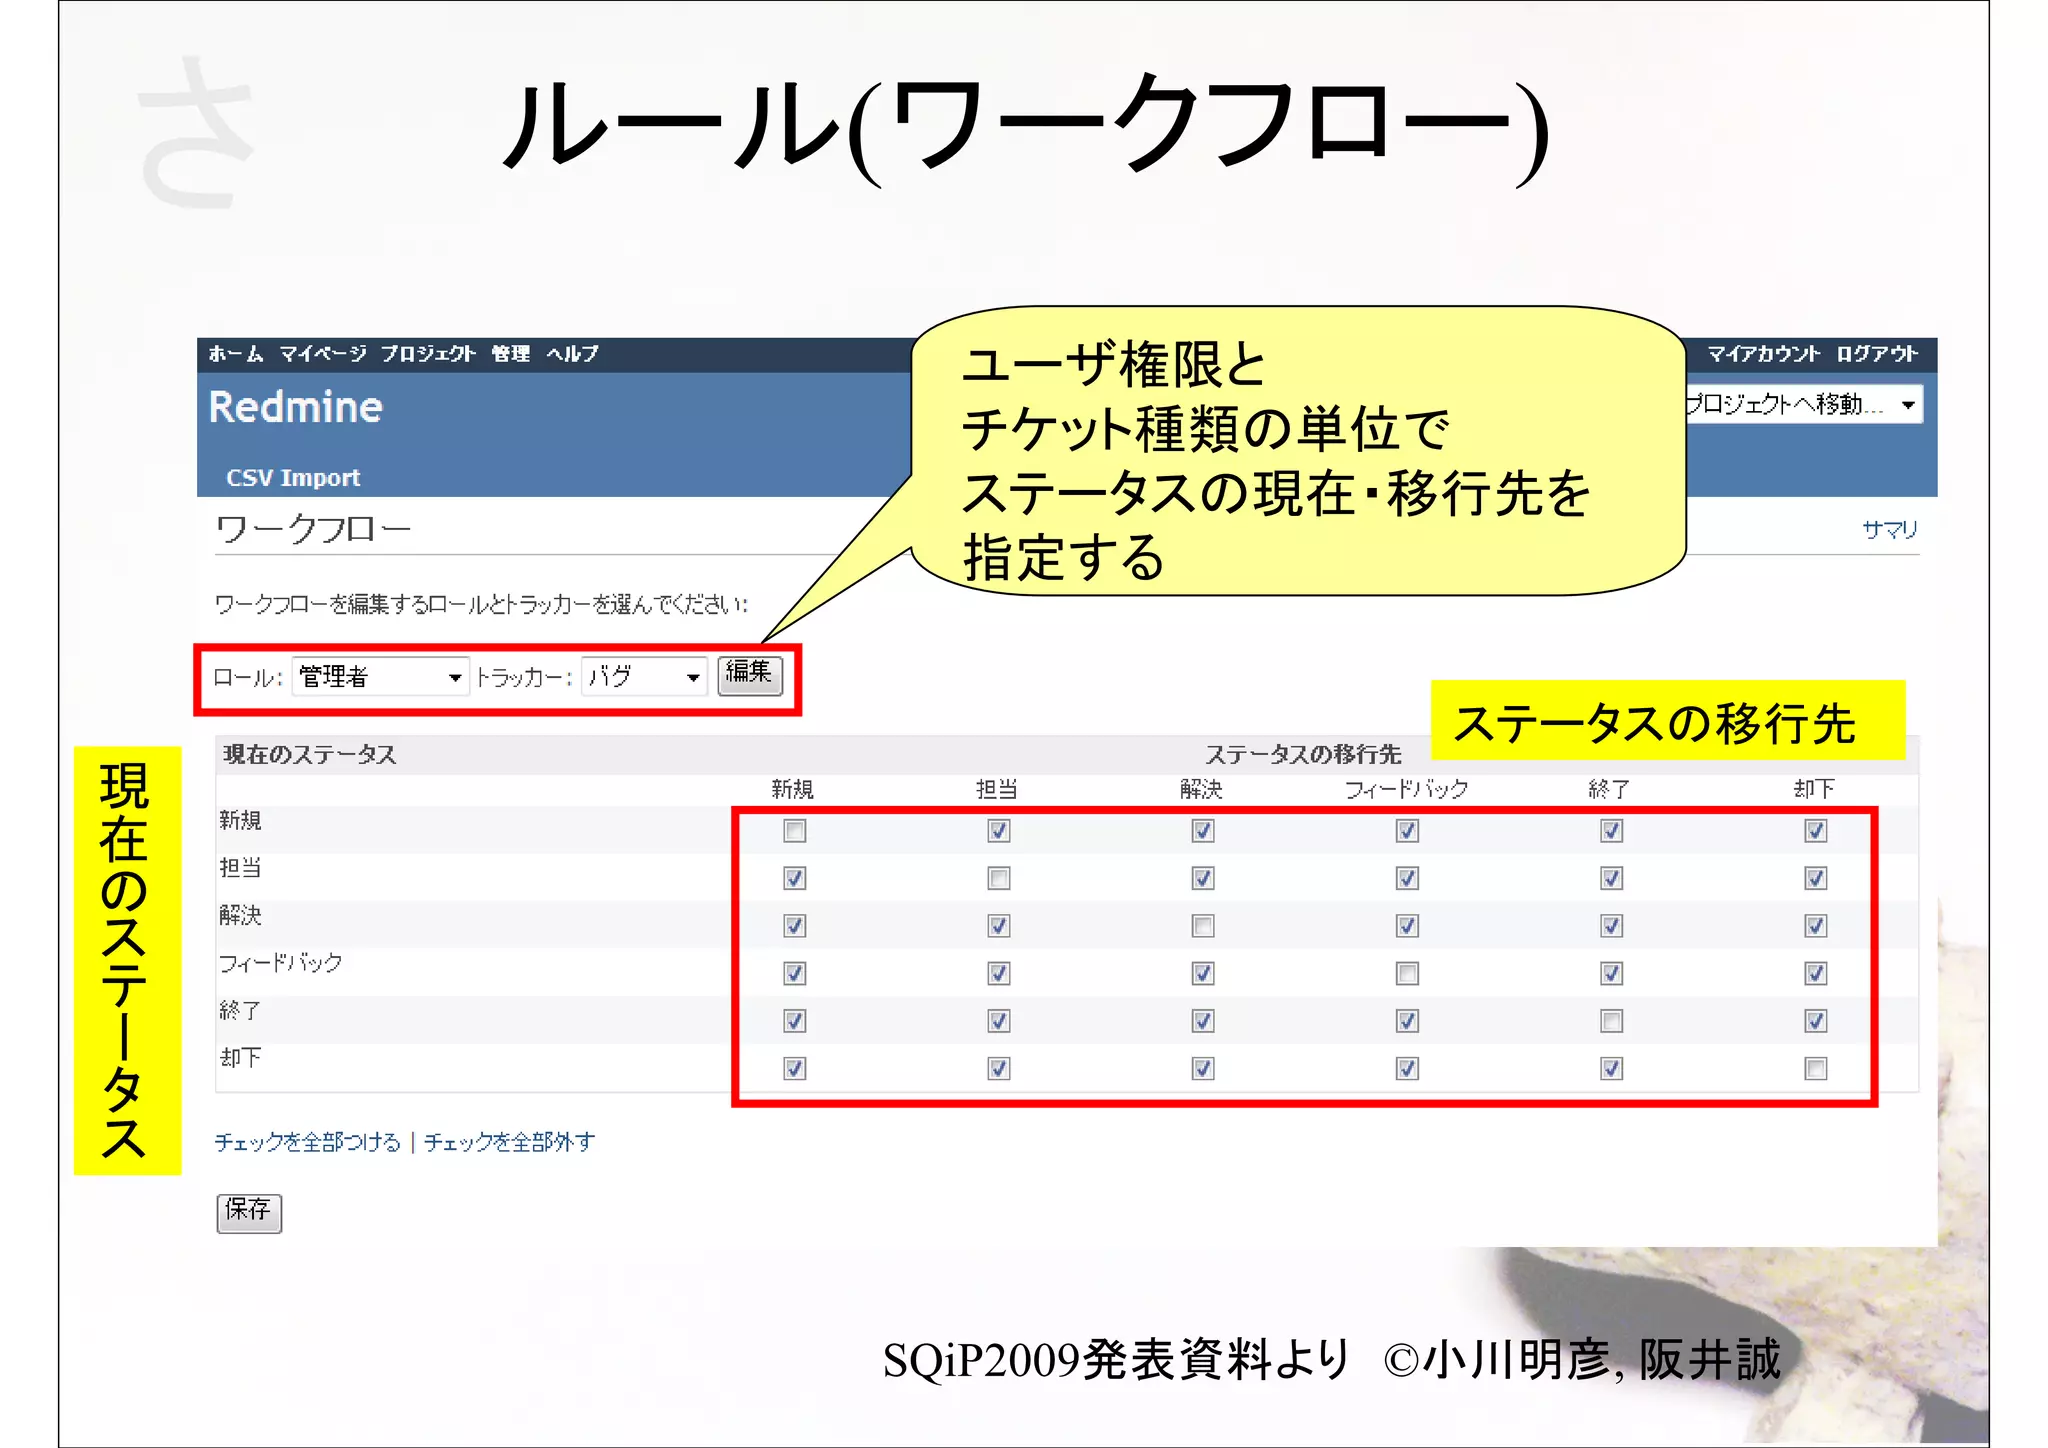Open ヘルプ in top menu
Viewport: 2048px width, 1448px height.
[x=572, y=354]
